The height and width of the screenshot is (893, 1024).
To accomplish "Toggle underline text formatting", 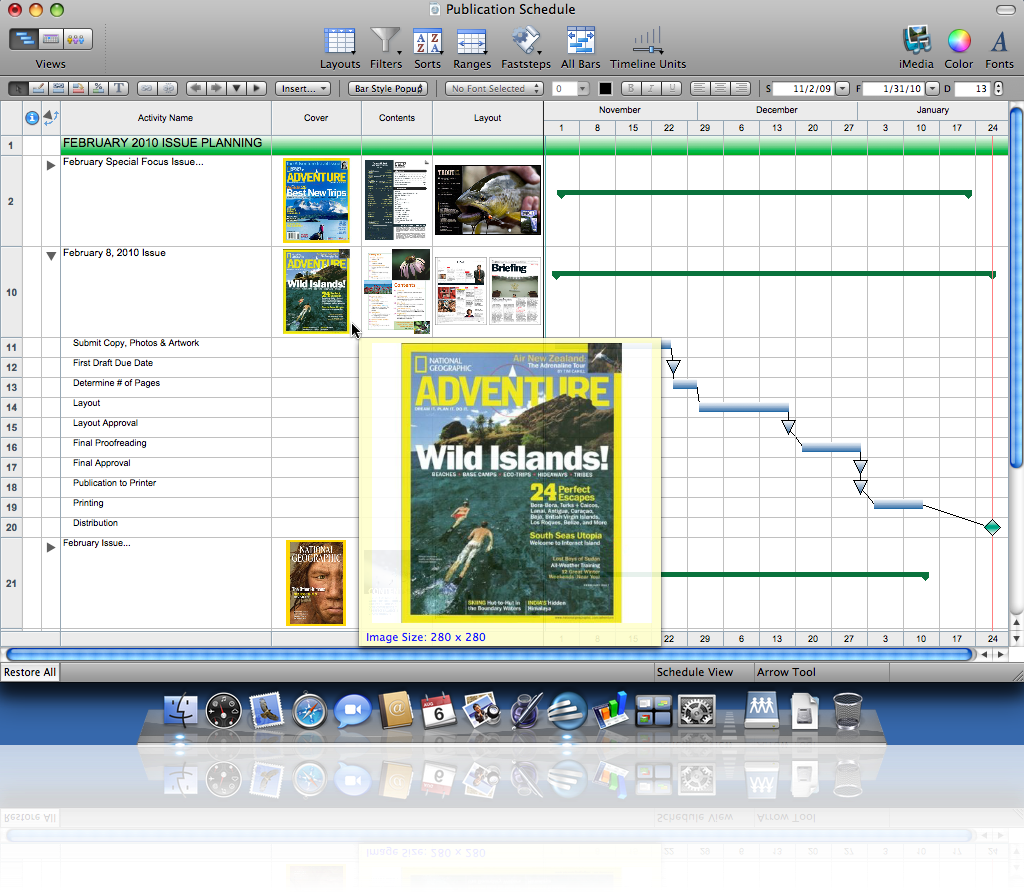I will click(x=673, y=88).
